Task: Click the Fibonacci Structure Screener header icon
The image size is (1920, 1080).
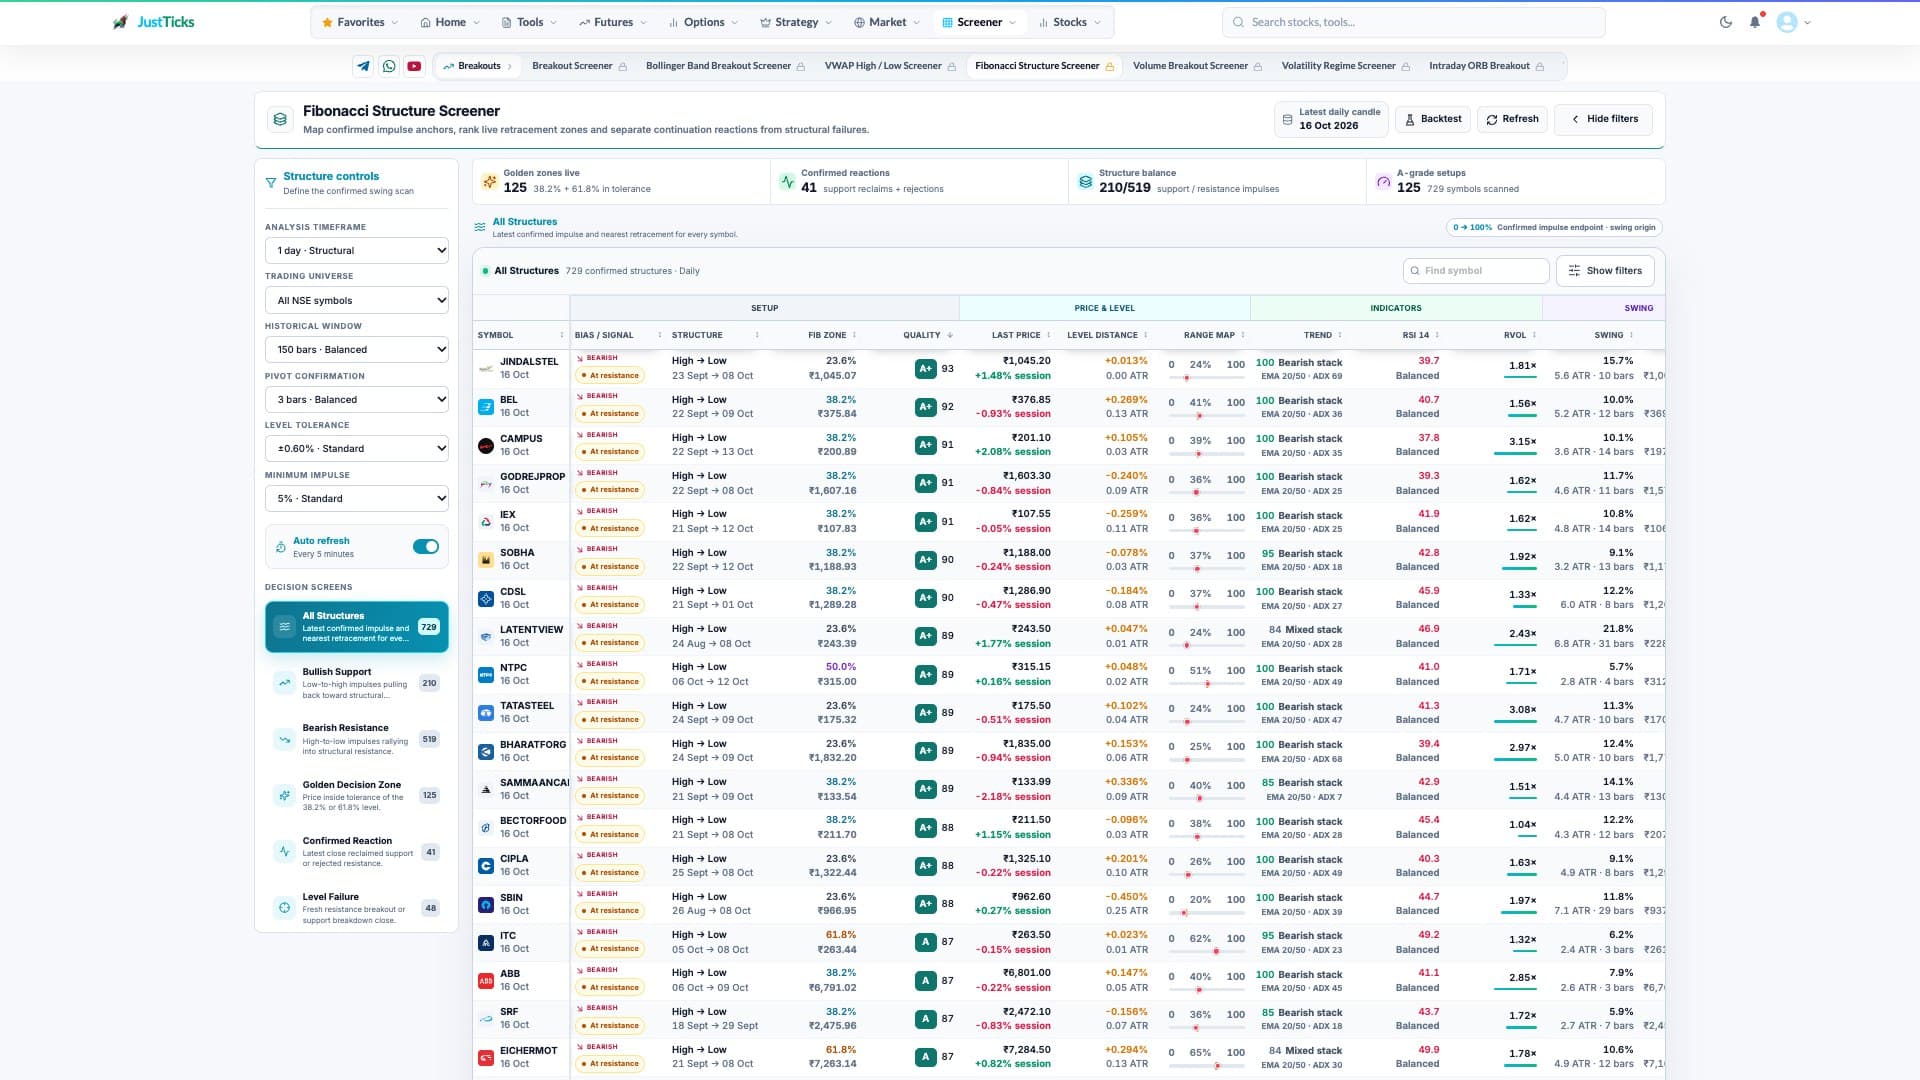Action: point(280,119)
